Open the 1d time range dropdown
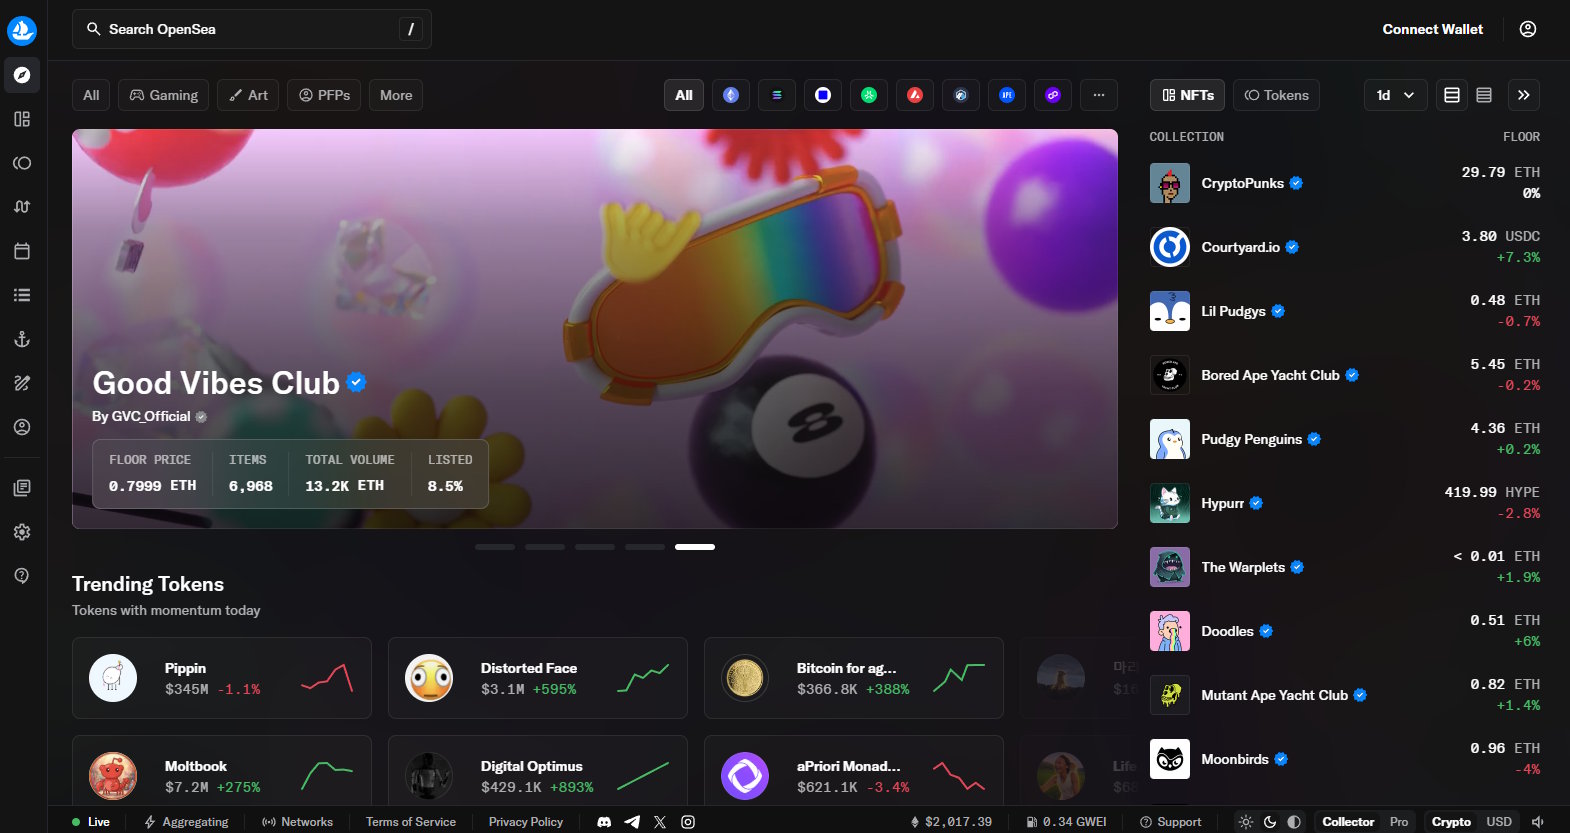This screenshot has height=833, width=1570. (x=1396, y=95)
